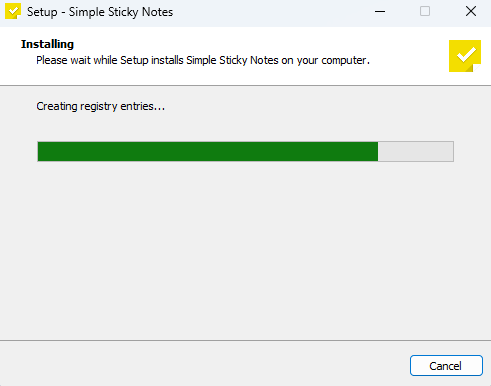Click the 'Setup - Simple Sticky Notes' title

pos(100,12)
